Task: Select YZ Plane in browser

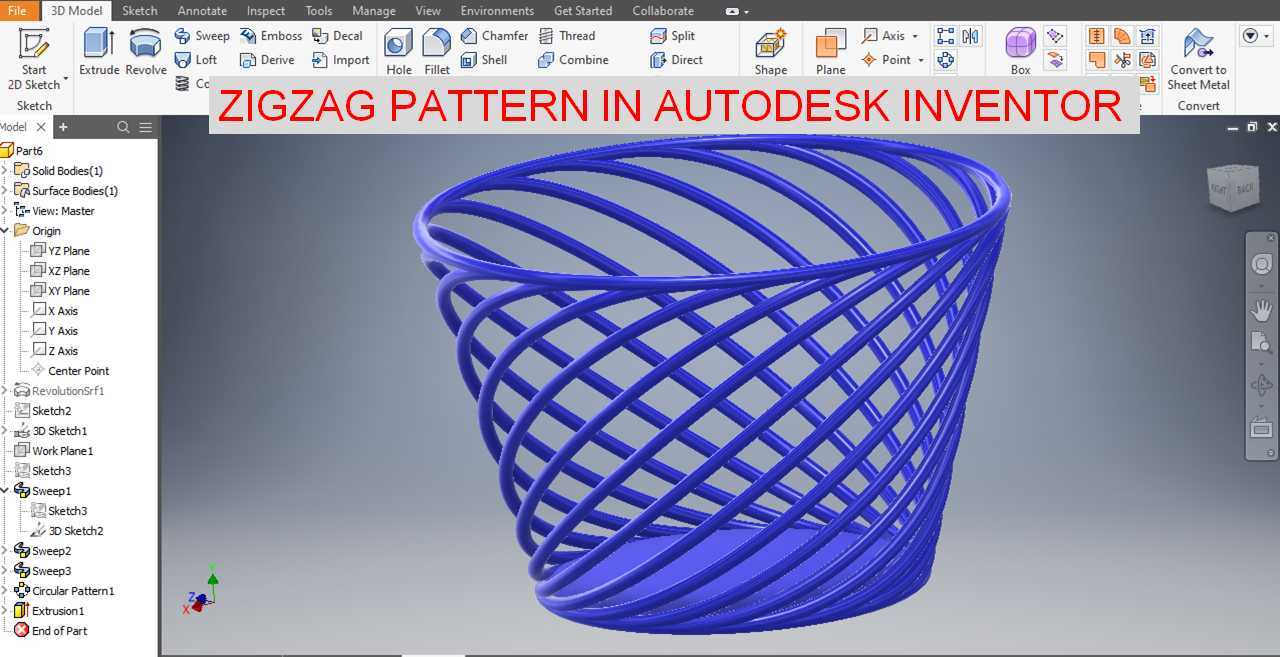Action: 60,251
